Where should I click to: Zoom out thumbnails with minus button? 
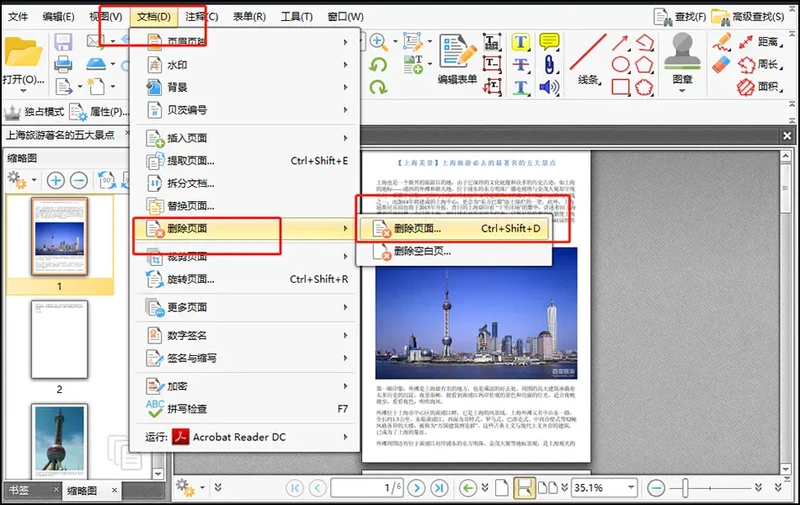(x=79, y=180)
